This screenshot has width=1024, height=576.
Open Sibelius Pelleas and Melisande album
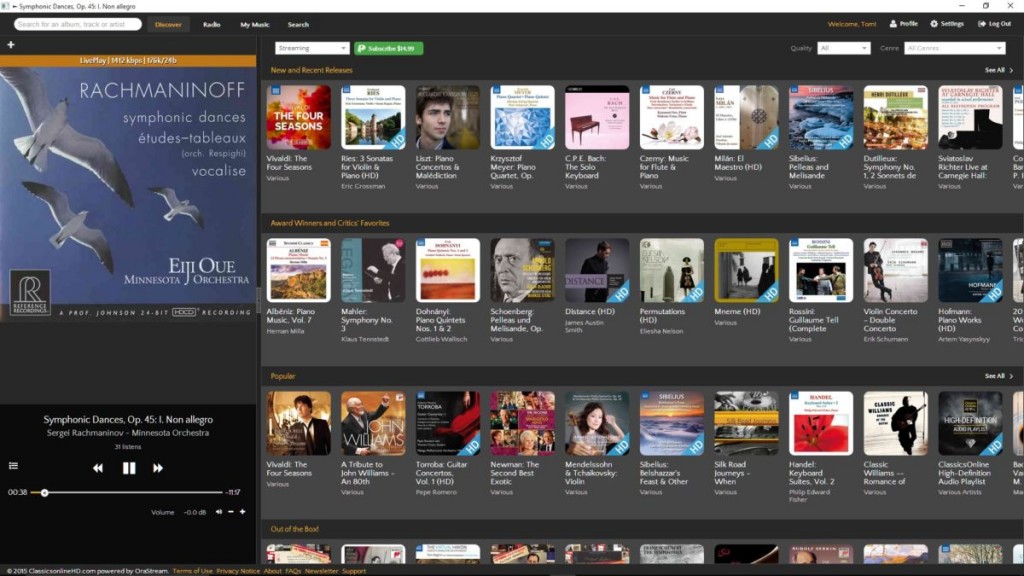click(x=821, y=118)
